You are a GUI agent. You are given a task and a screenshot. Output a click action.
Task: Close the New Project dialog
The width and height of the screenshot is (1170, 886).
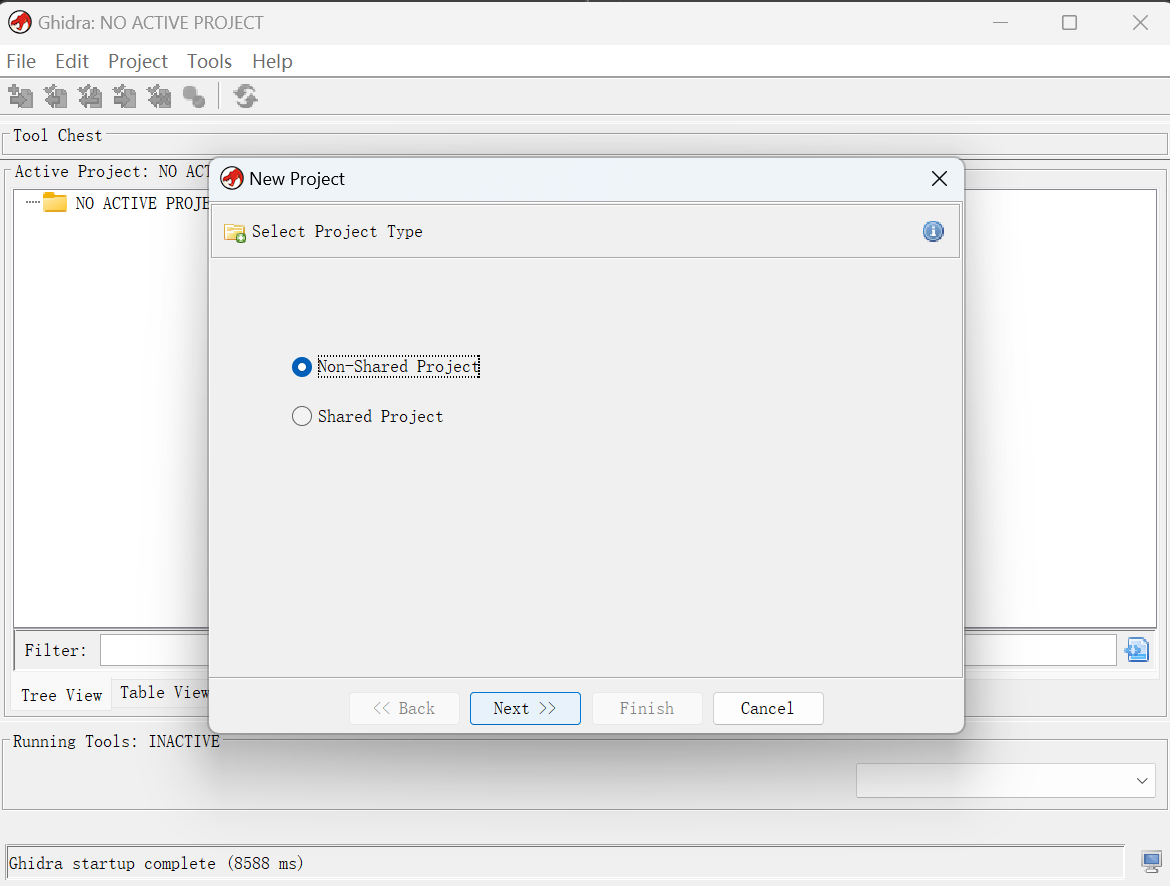coord(939,178)
